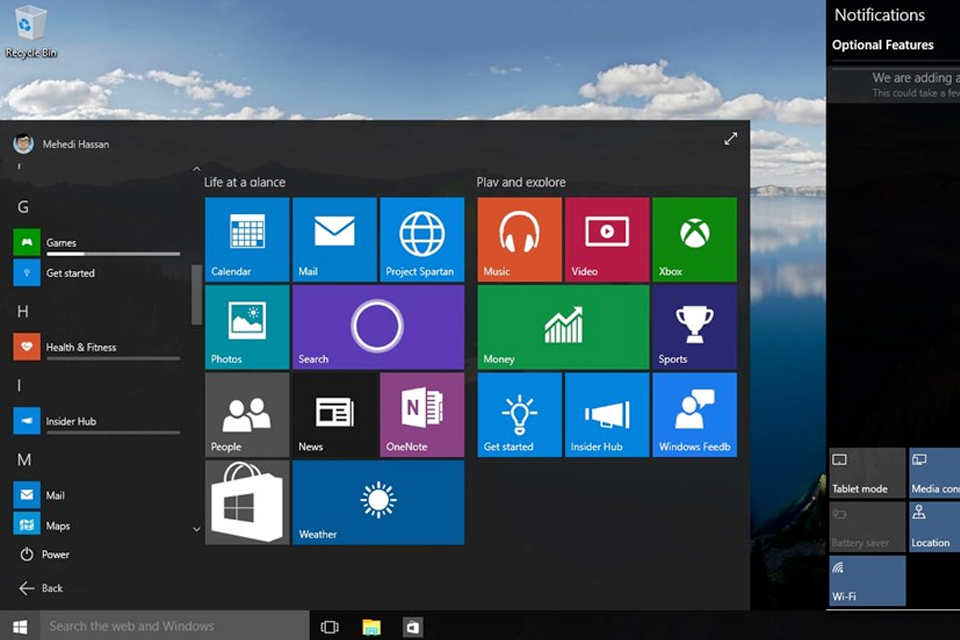
Task: Toggle the Battery saver quick action
Action: click(867, 527)
